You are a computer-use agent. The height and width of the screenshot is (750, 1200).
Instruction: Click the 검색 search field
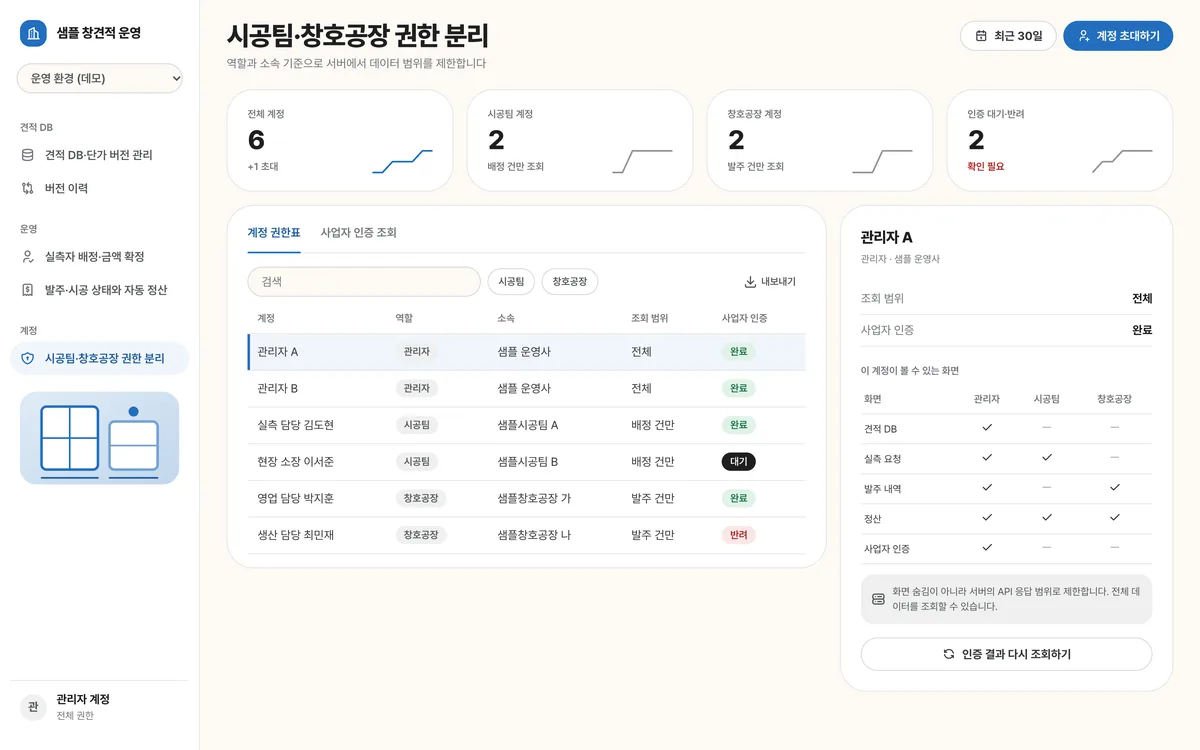(x=364, y=282)
